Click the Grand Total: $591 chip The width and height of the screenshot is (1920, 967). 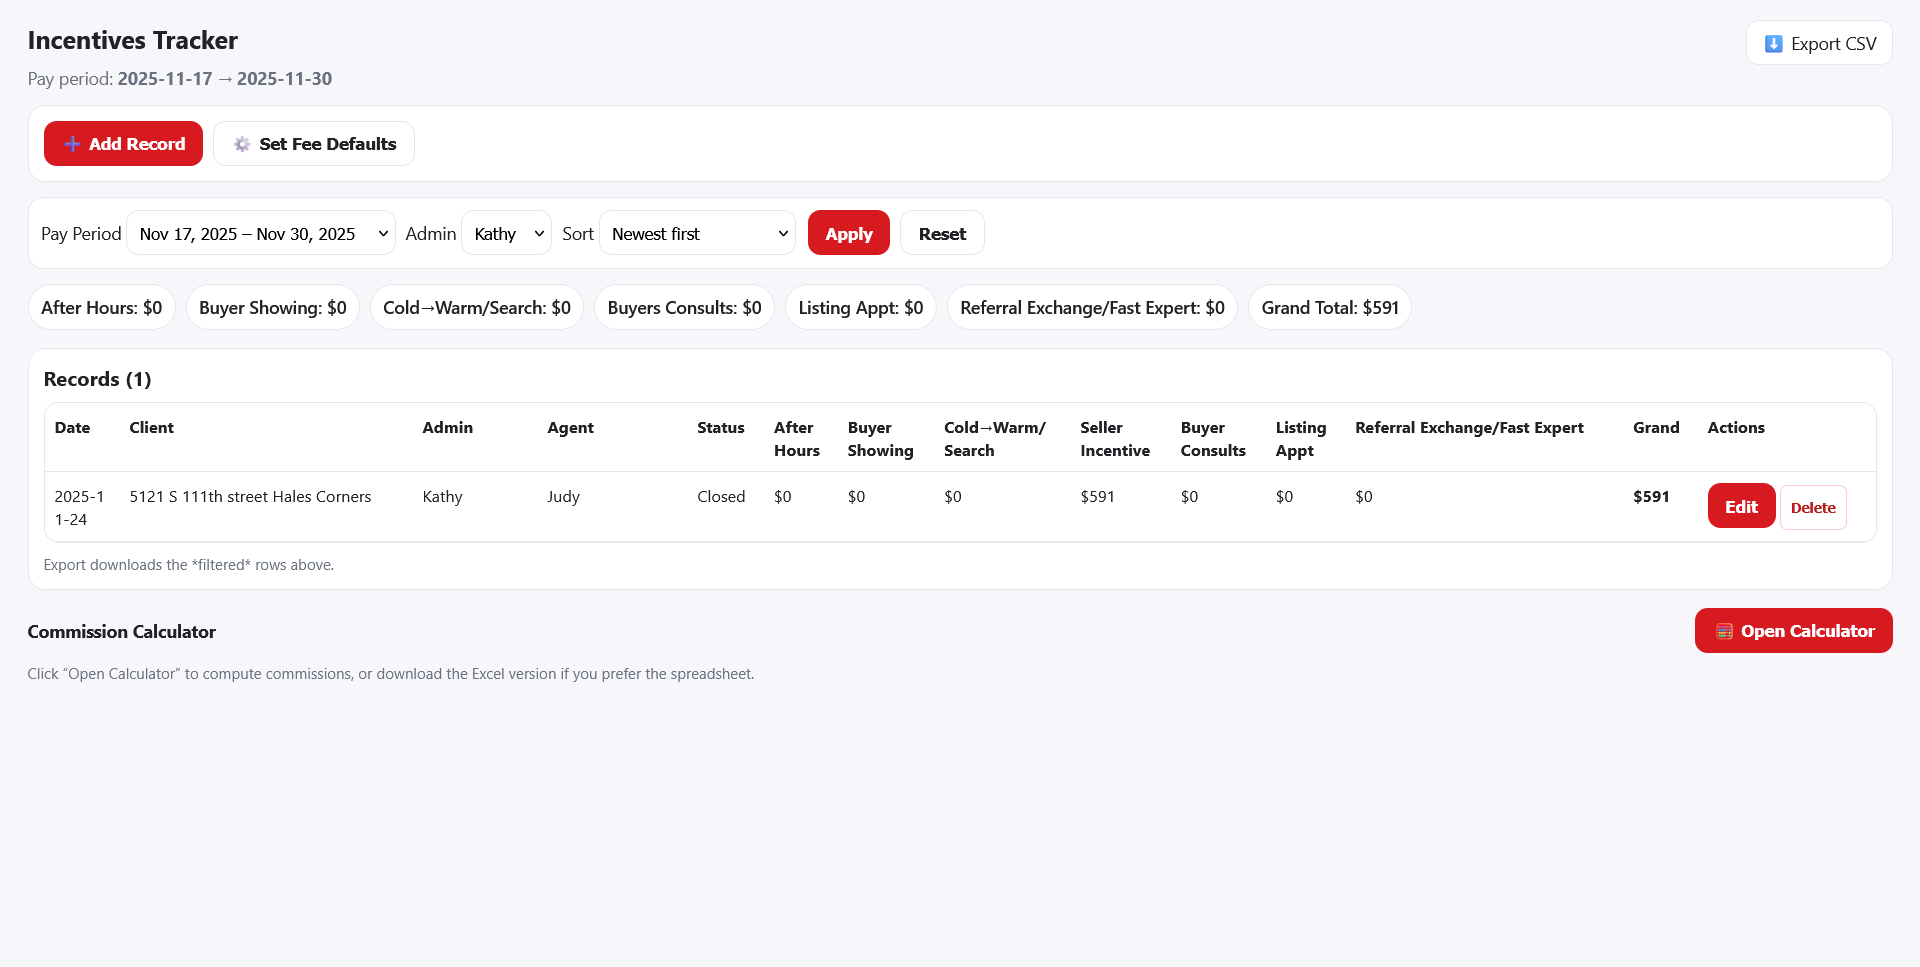[1330, 308]
